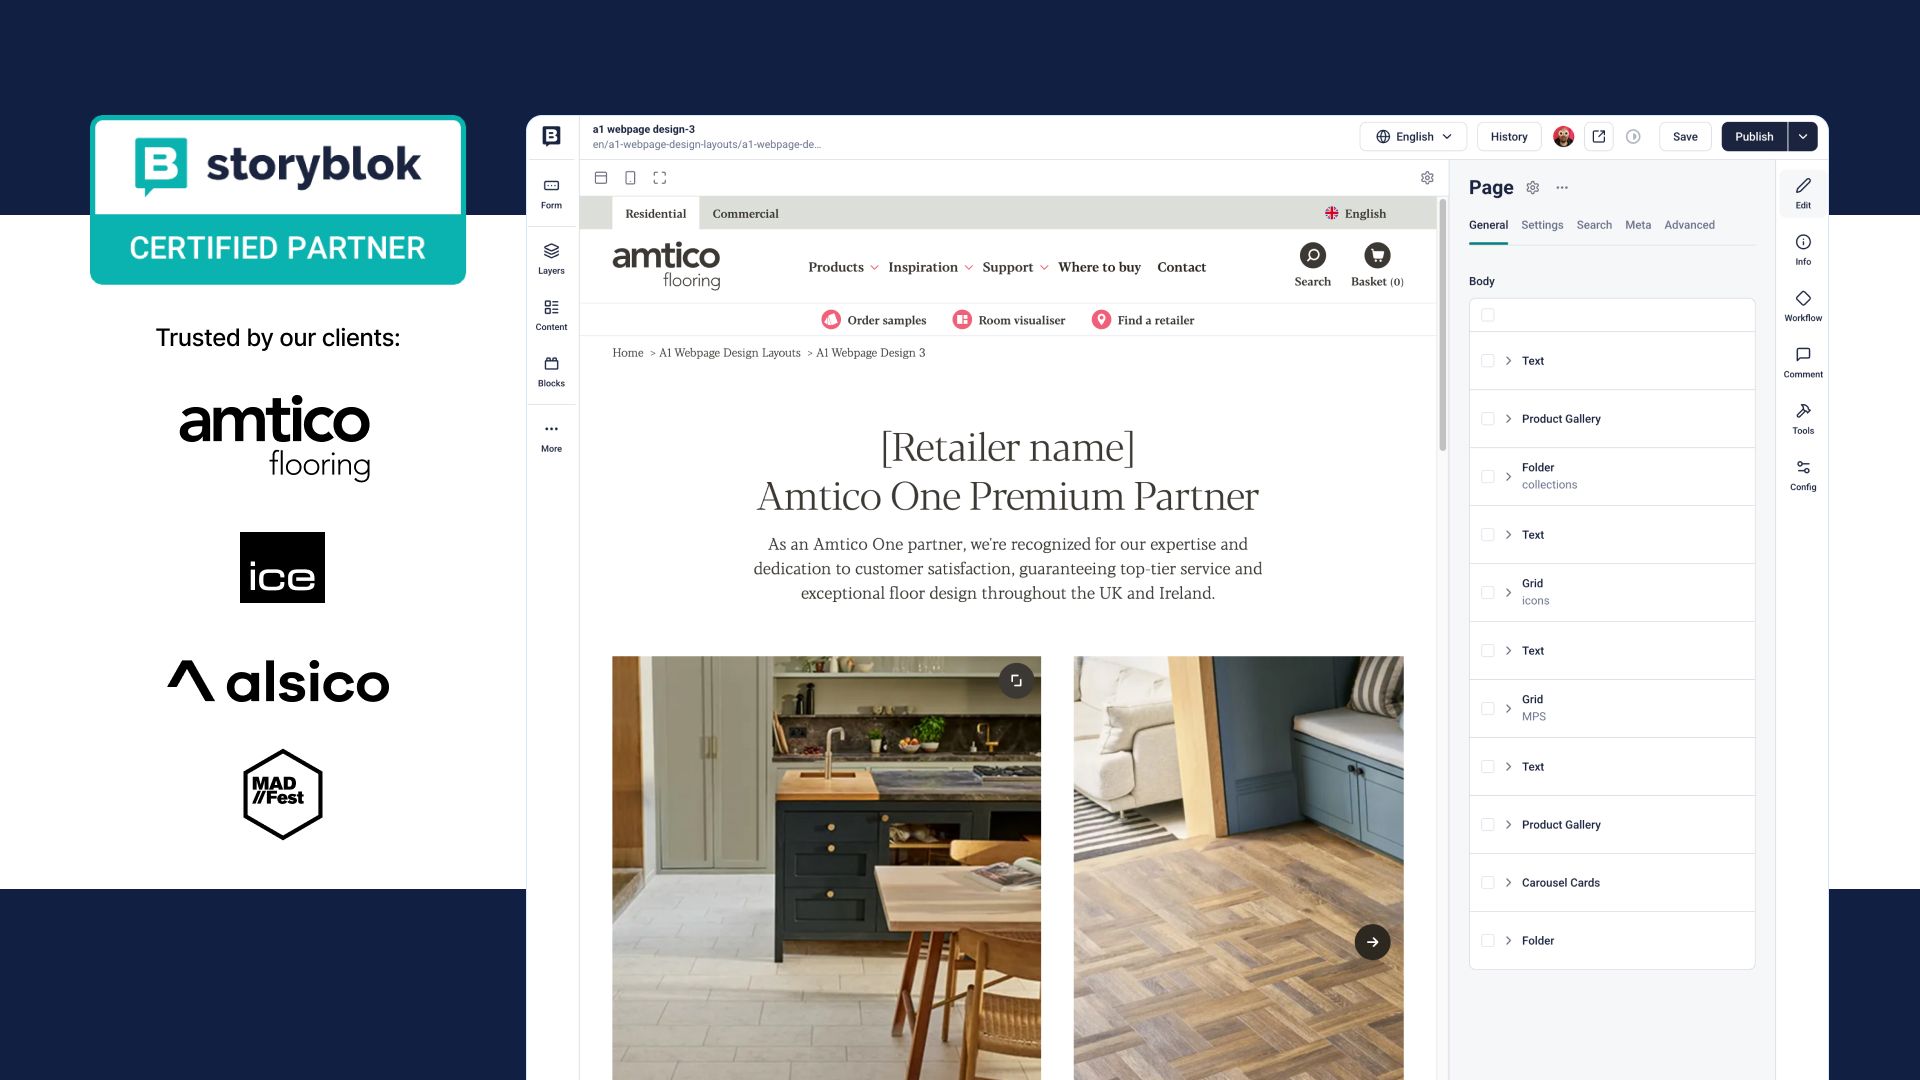Expand the Grid MPS block
Screen dimensions: 1920x1080
(1508, 709)
